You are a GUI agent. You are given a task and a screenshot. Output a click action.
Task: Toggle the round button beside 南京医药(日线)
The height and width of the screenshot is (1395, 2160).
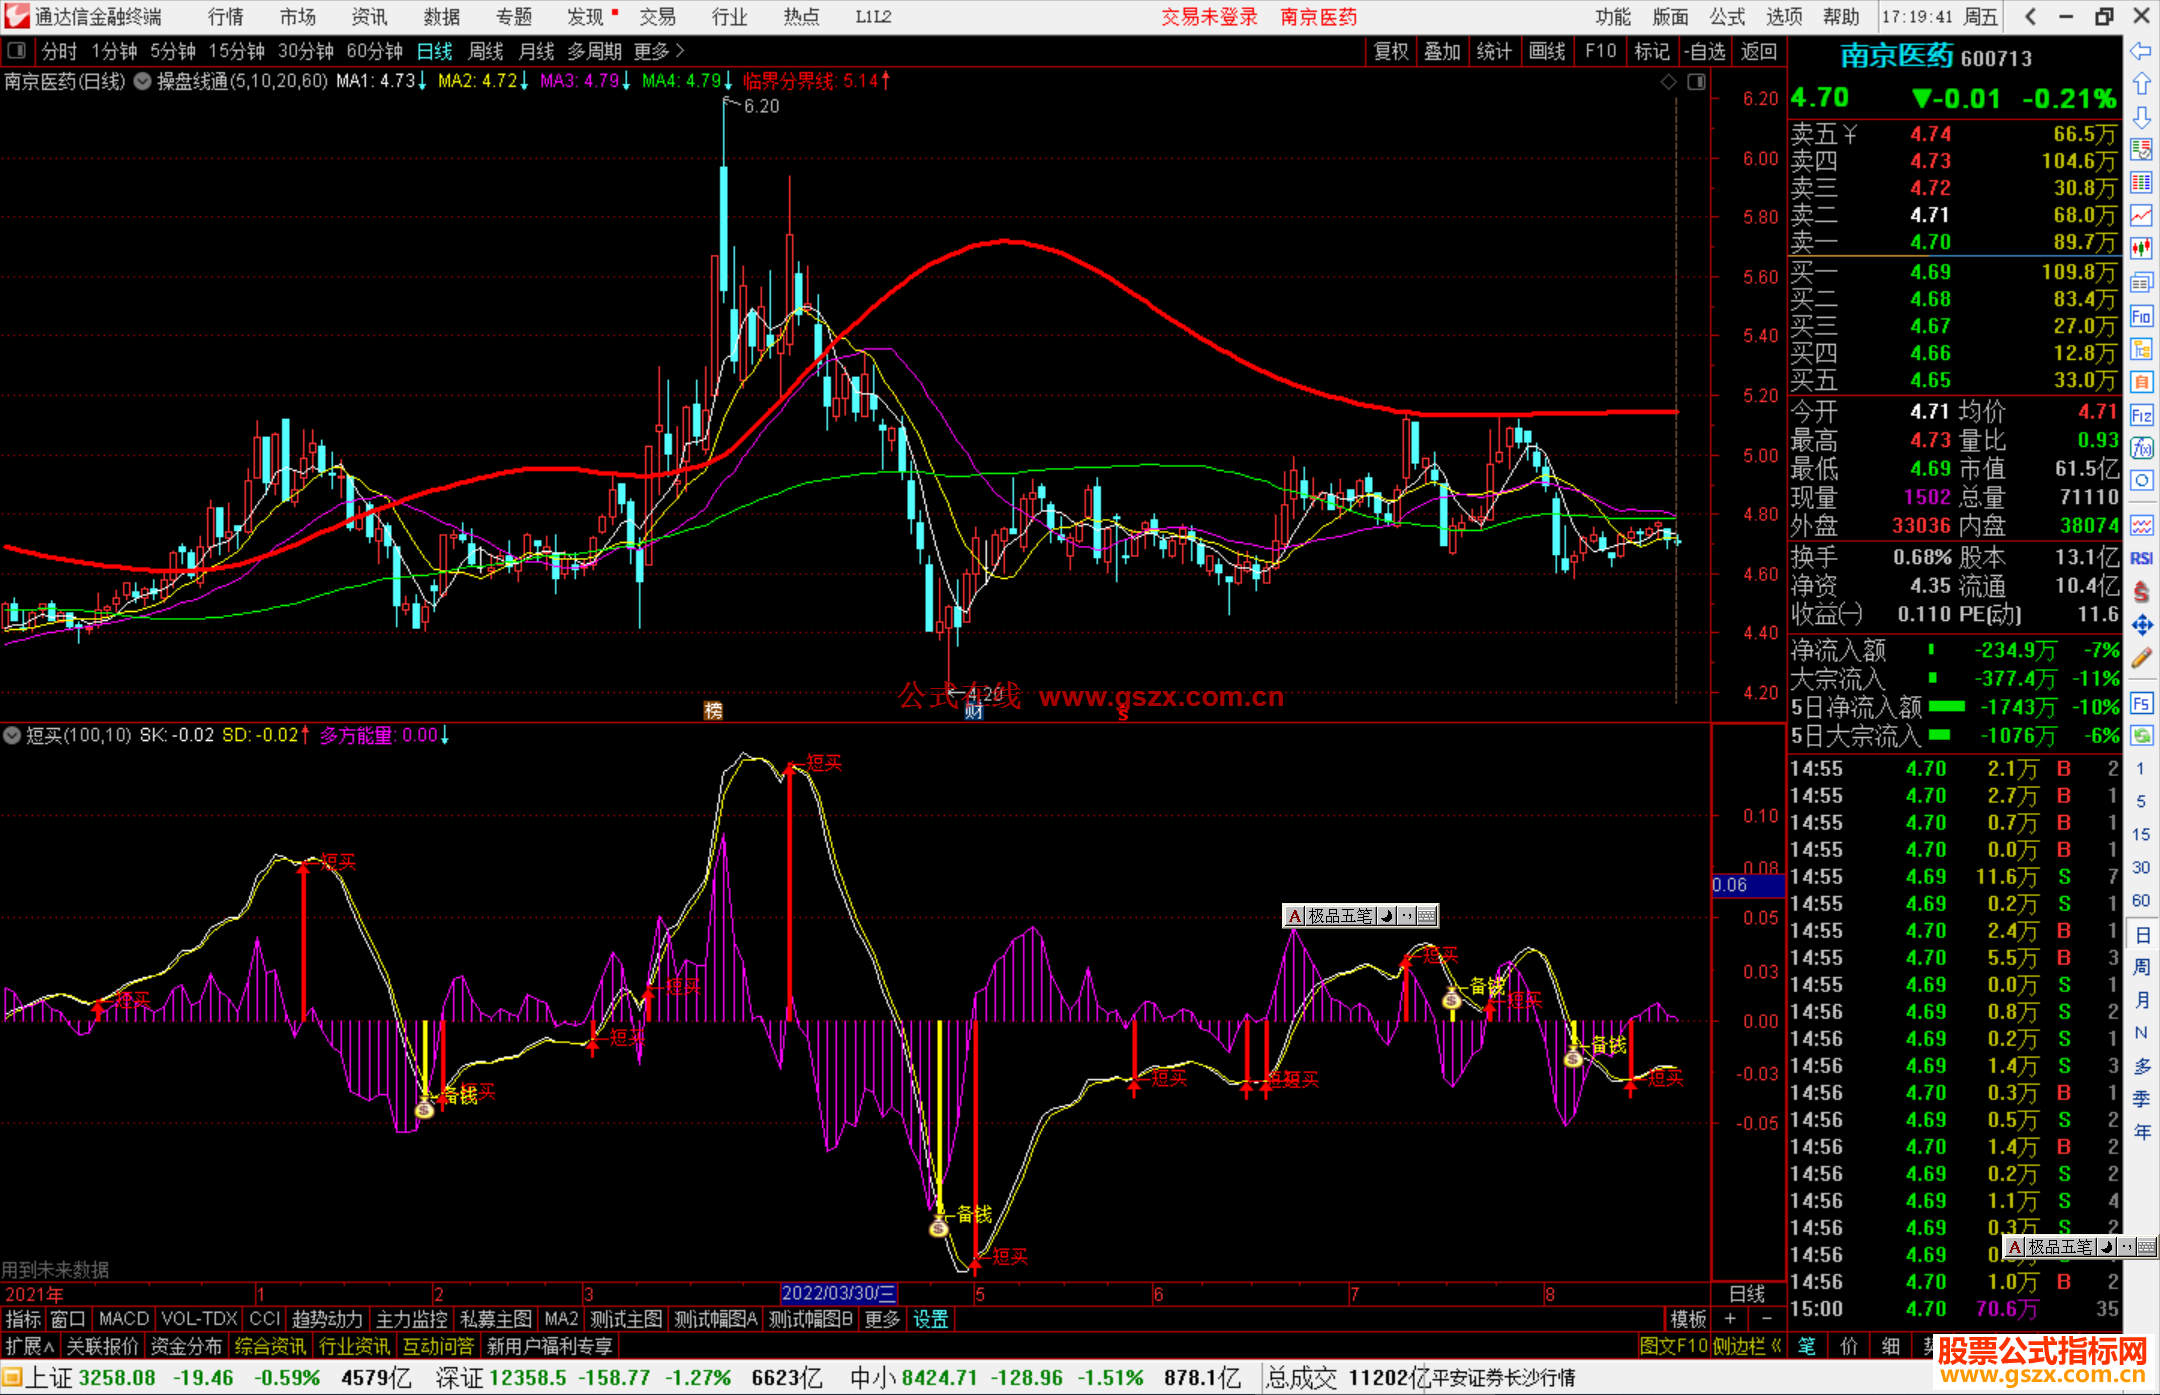[x=143, y=81]
